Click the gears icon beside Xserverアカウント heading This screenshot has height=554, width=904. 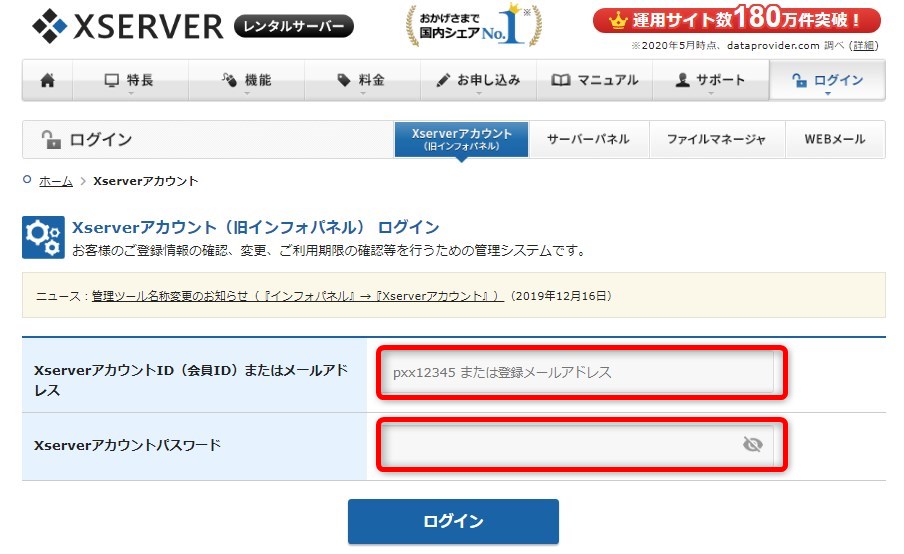pos(43,238)
